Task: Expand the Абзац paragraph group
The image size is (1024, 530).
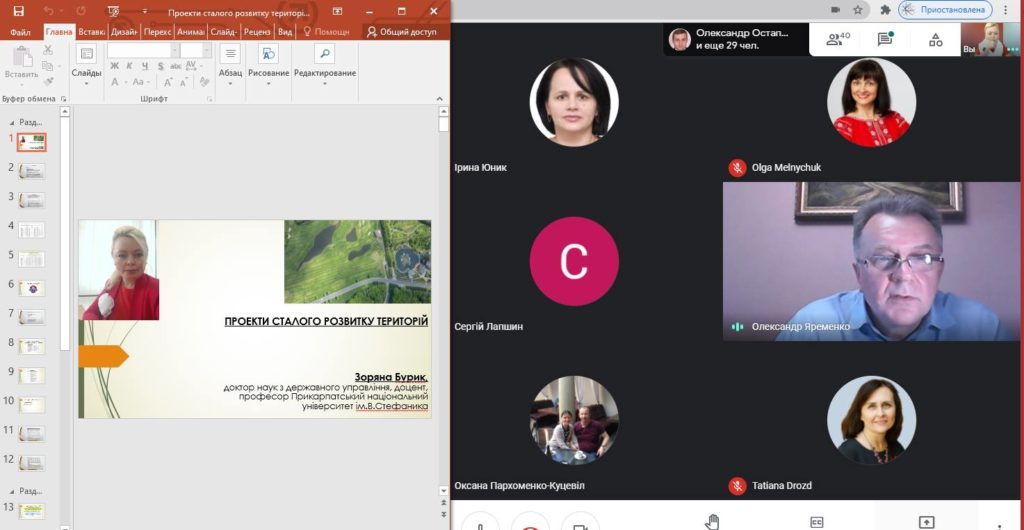Action: (230, 65)
